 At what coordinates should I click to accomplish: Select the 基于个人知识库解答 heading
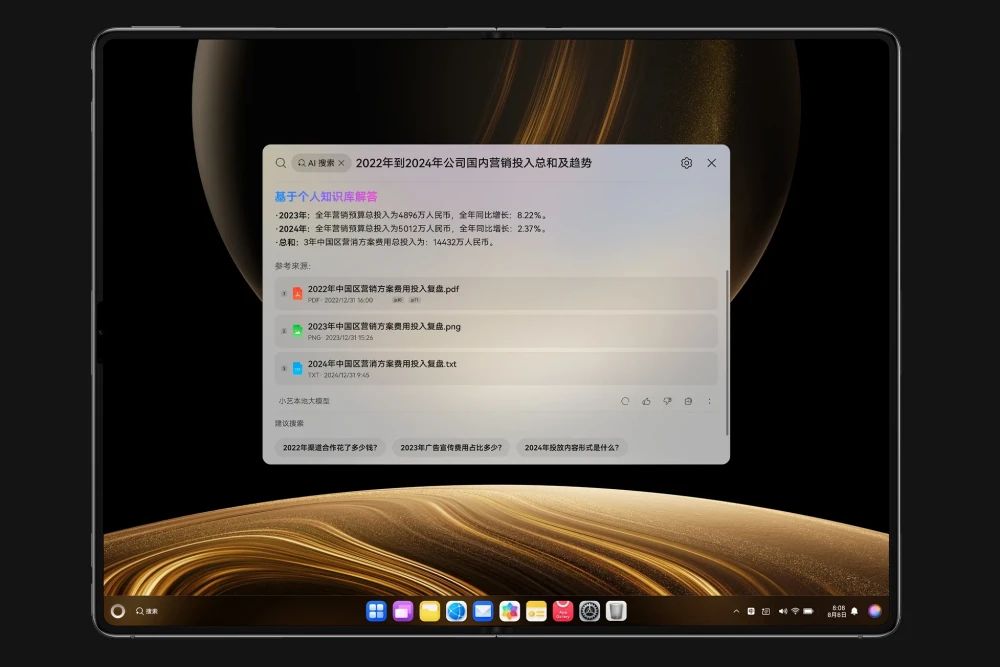point(326,196)
